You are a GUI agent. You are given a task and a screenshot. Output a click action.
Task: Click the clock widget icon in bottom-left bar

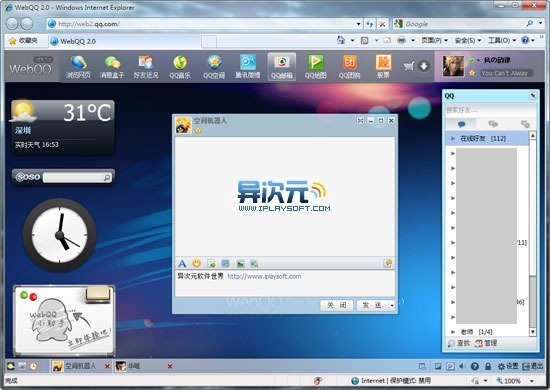[33, 367]
